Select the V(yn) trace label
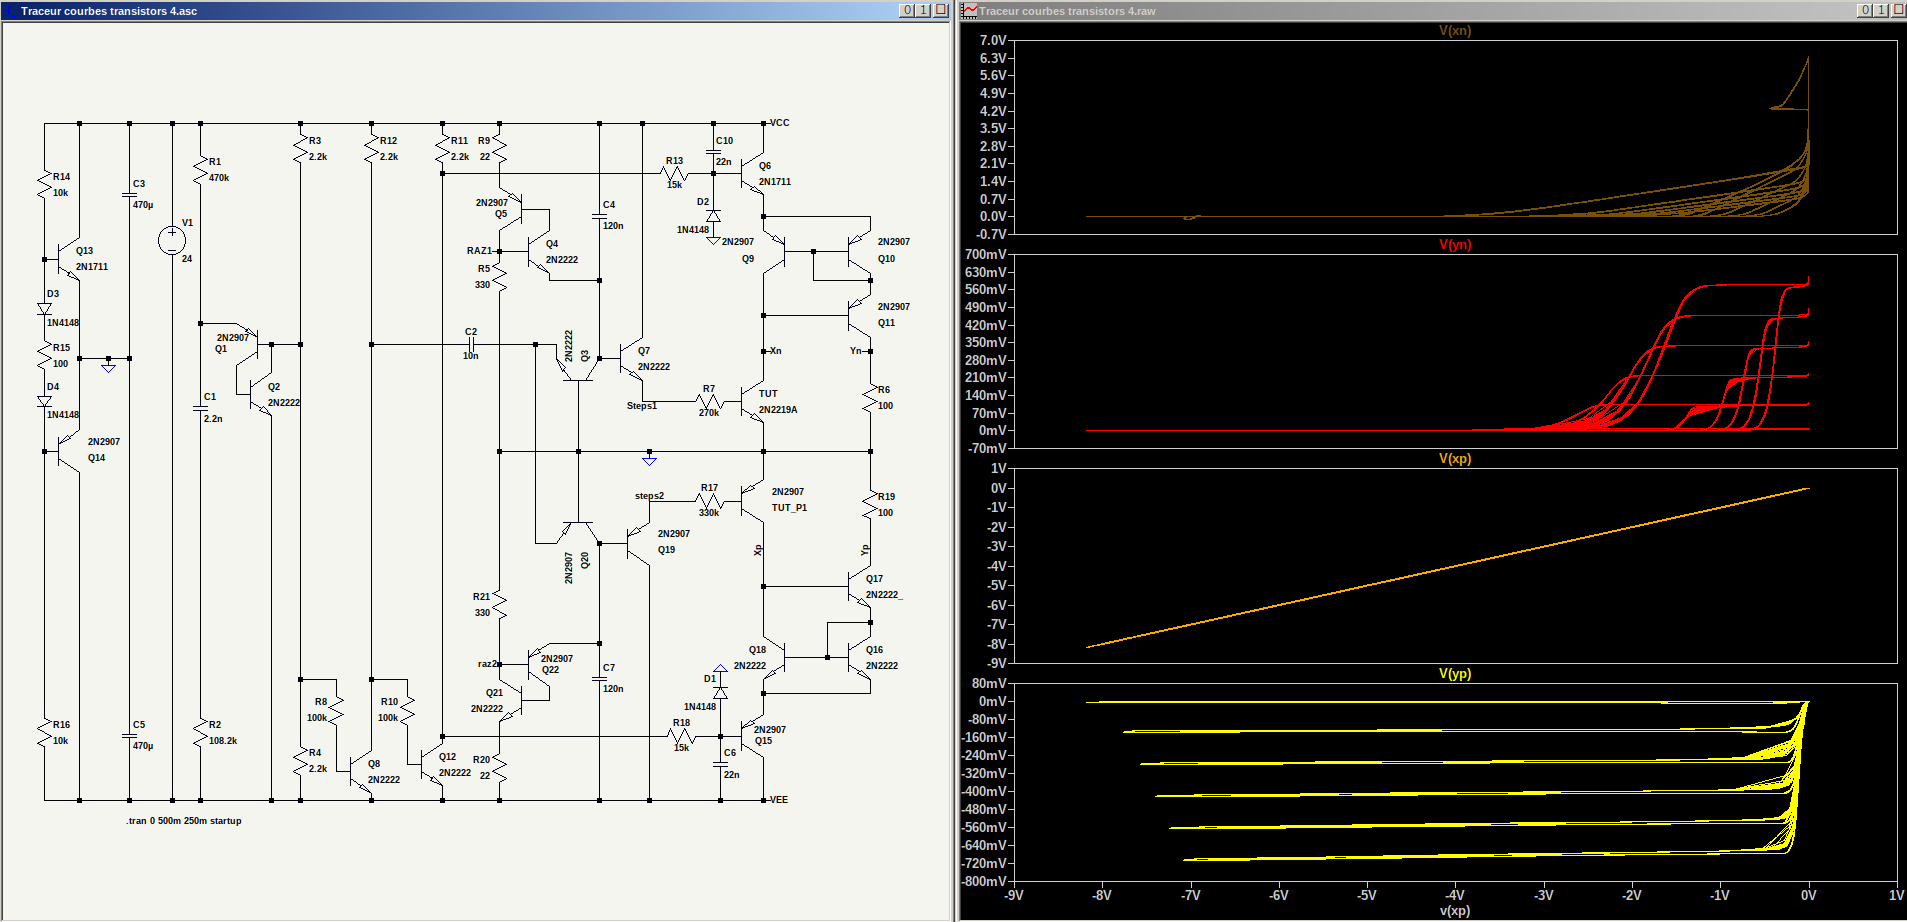1907x922 pixels. 1455,245
